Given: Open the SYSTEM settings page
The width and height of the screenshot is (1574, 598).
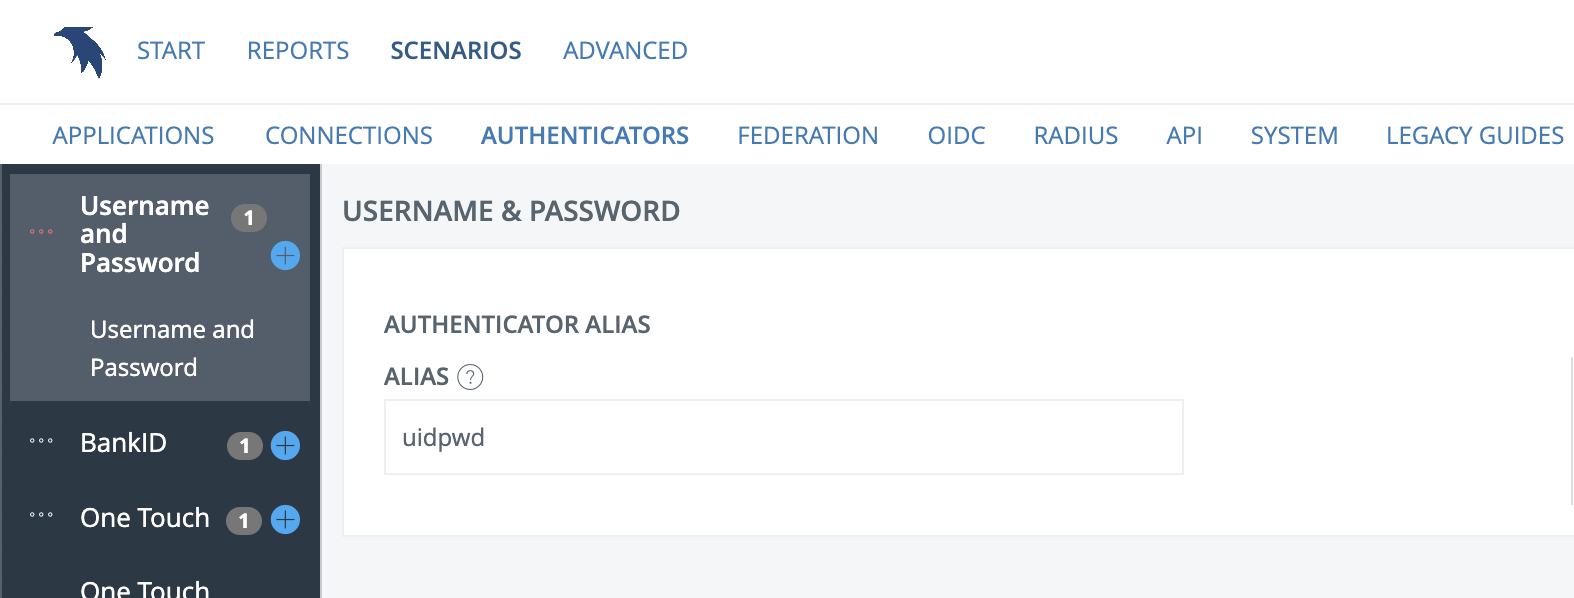Looking at the screenshot, I should click(1293, 135).
